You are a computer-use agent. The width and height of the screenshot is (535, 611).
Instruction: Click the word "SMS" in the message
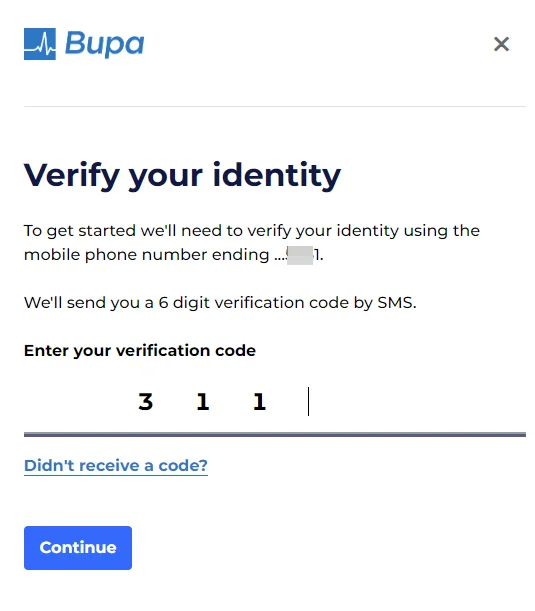397,303
